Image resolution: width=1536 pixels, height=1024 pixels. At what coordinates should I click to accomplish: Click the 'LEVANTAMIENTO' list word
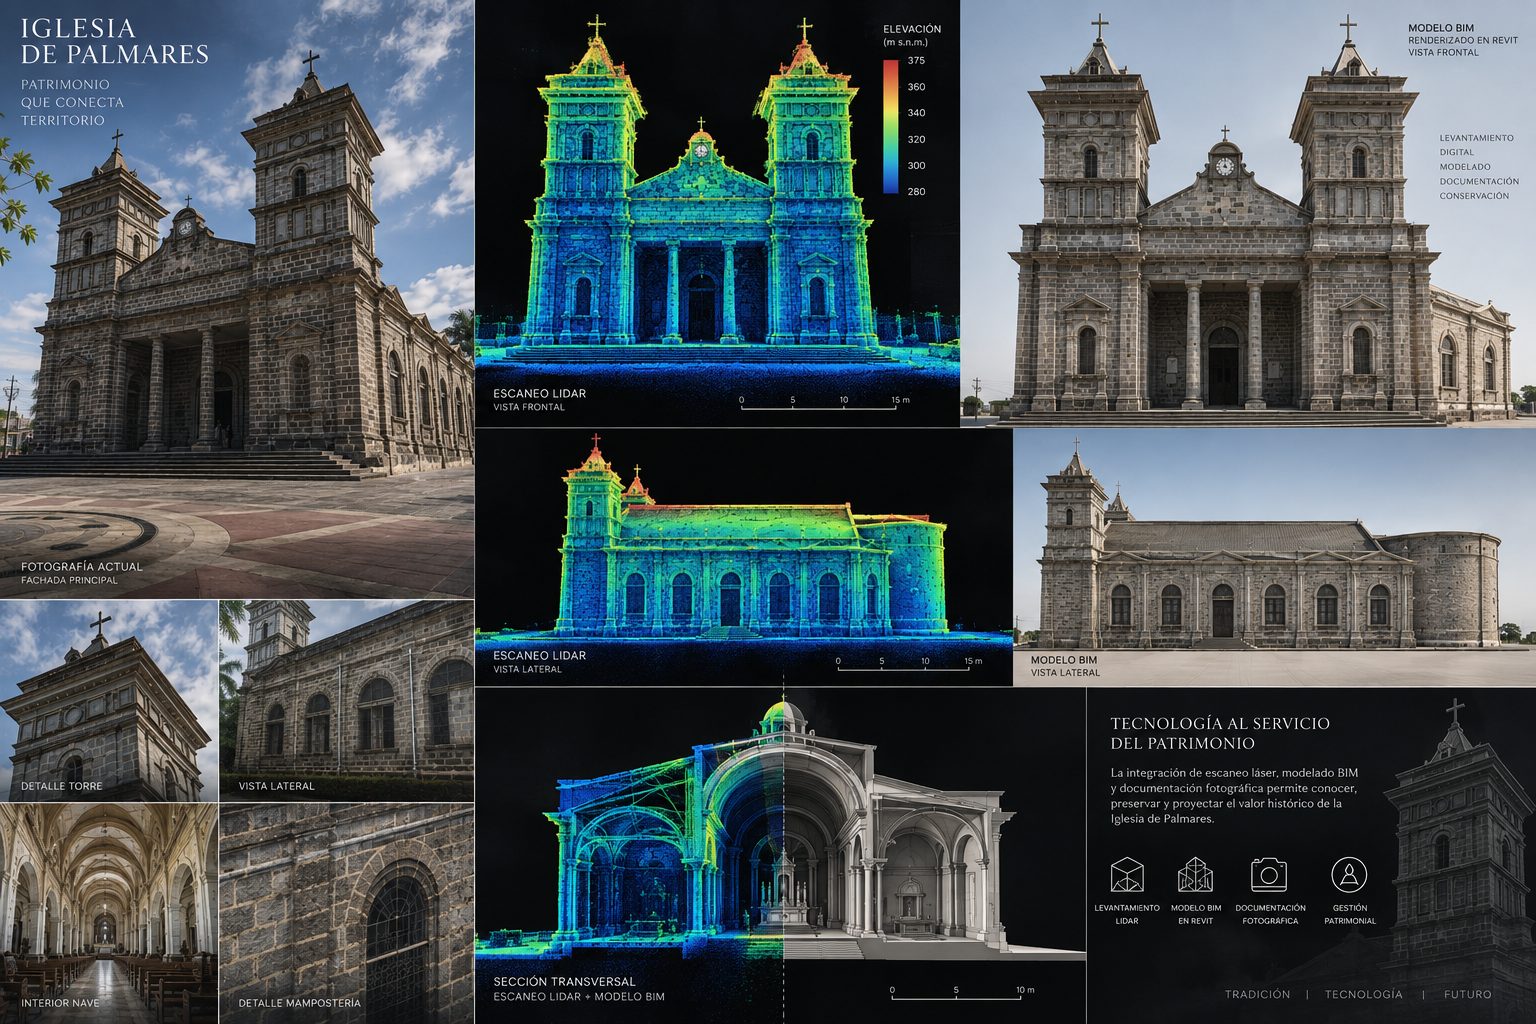1476,138
